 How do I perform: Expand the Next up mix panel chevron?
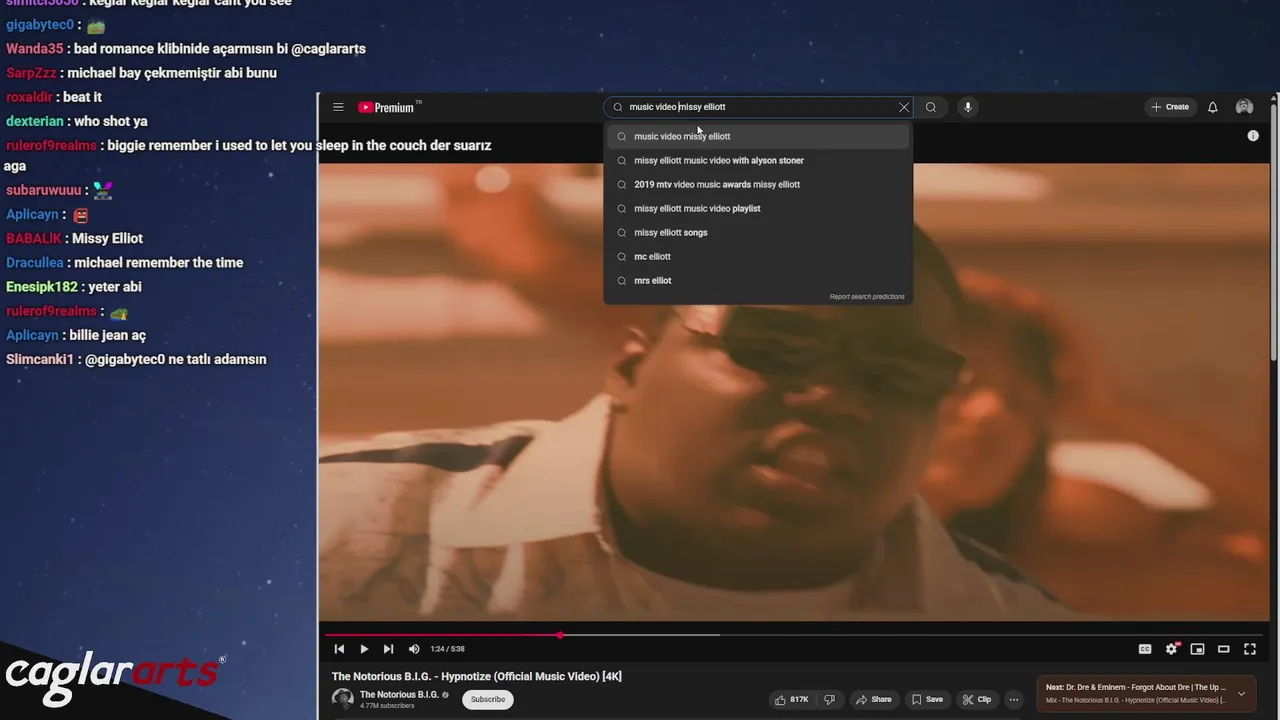1242,693
